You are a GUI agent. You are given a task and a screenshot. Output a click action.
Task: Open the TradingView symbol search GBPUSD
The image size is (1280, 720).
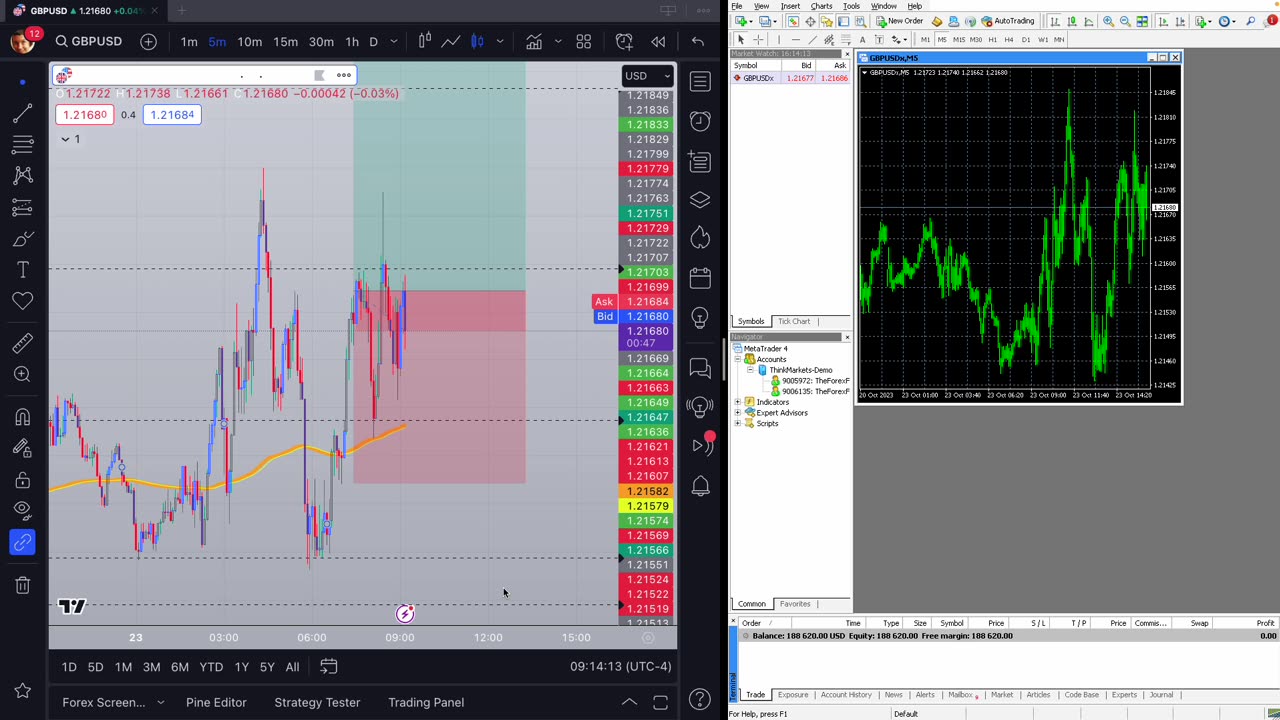point(88,41)
